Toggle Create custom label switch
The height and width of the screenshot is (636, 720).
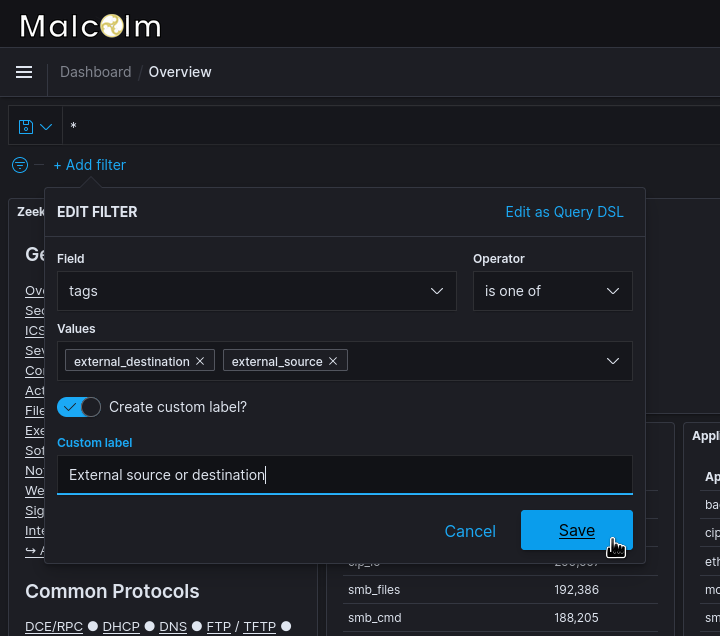click(x=79, y=407)
